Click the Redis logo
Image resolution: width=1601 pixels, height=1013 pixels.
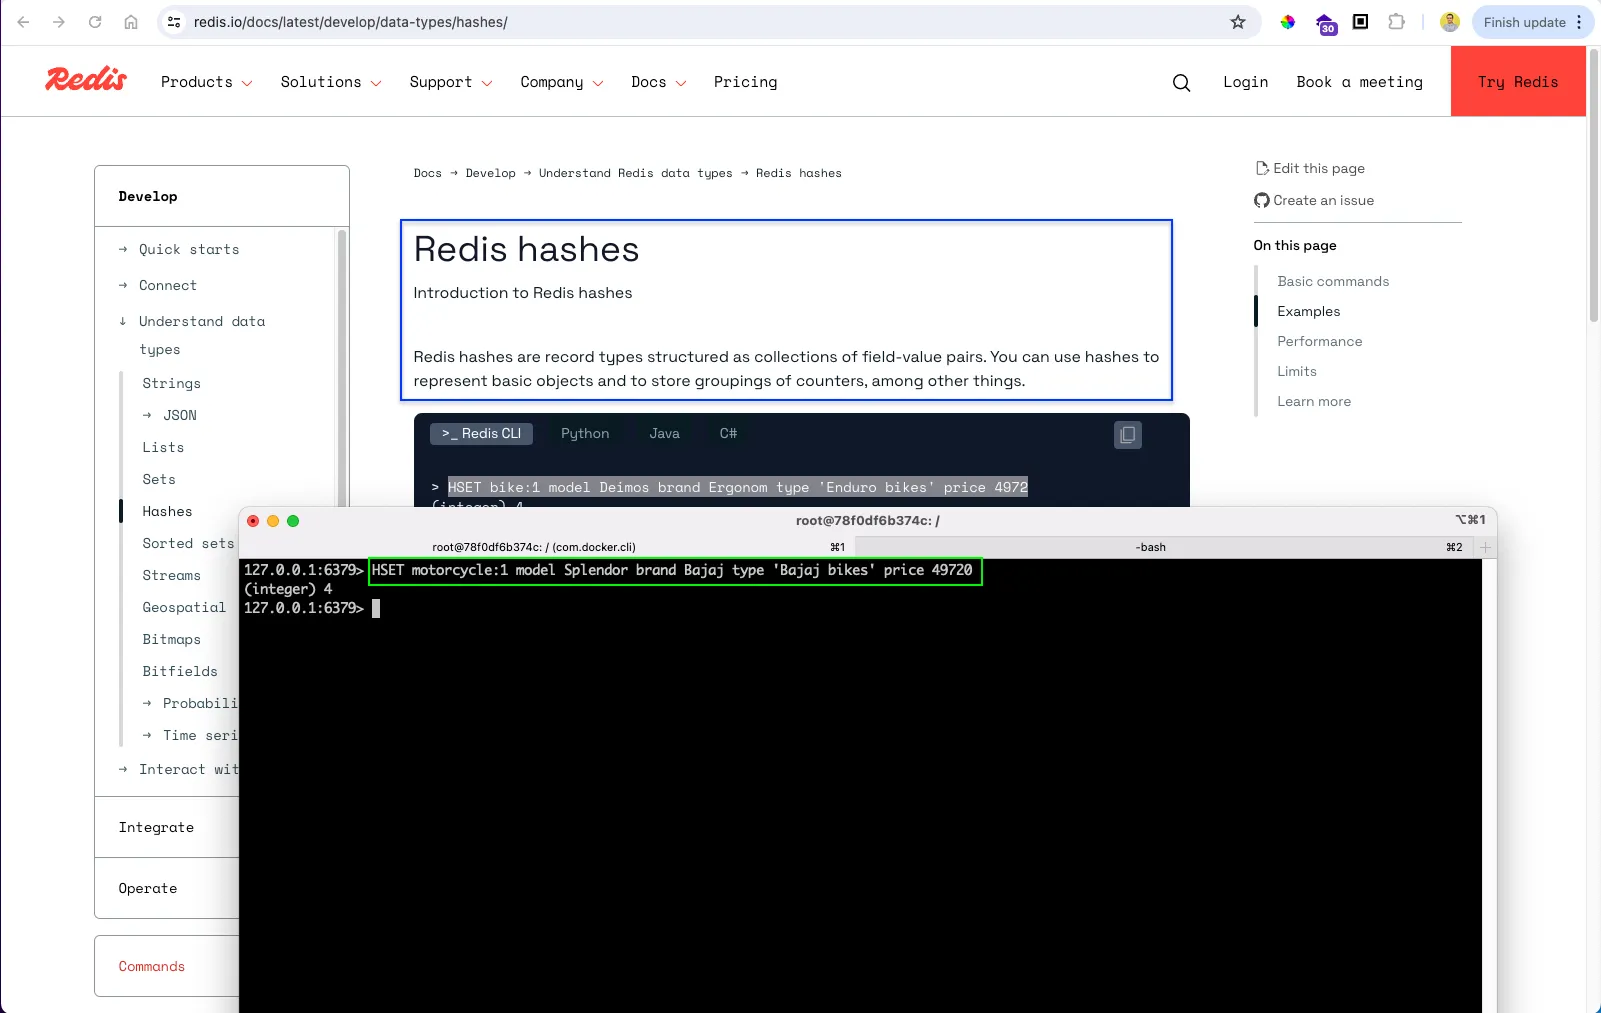pyautogui.click(x=86, y=80)
